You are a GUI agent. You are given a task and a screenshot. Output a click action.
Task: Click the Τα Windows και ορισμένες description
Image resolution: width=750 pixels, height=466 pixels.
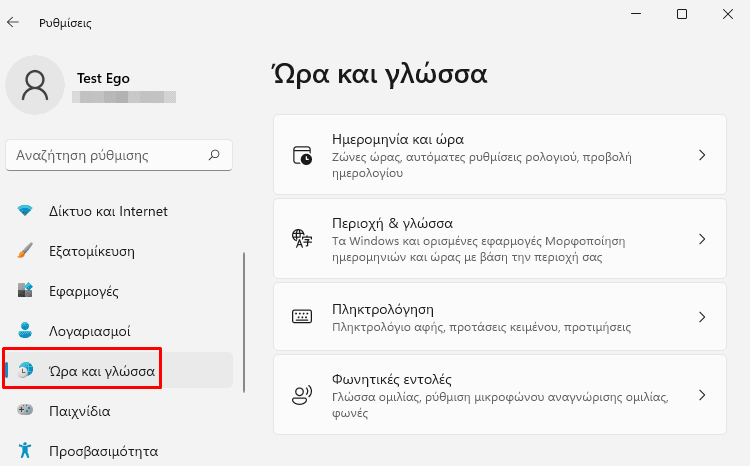[x=478, y=249]
